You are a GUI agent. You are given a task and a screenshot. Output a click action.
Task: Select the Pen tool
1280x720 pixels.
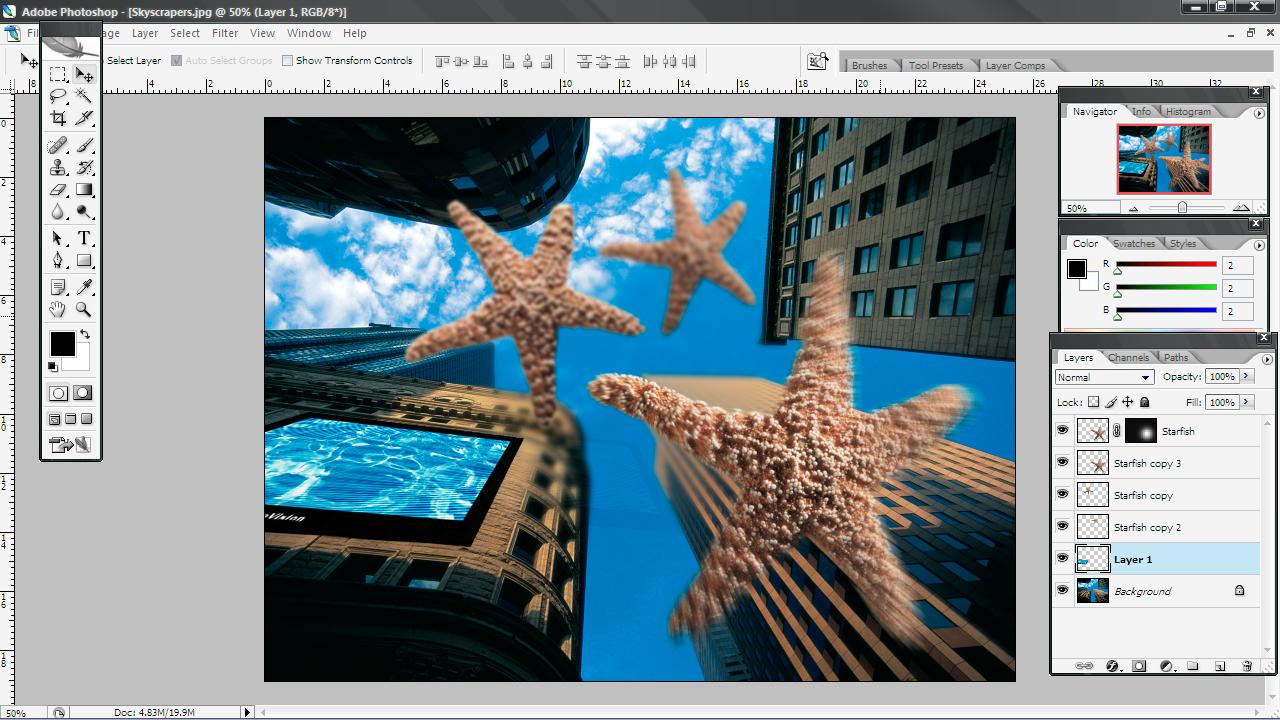(58, 260)
